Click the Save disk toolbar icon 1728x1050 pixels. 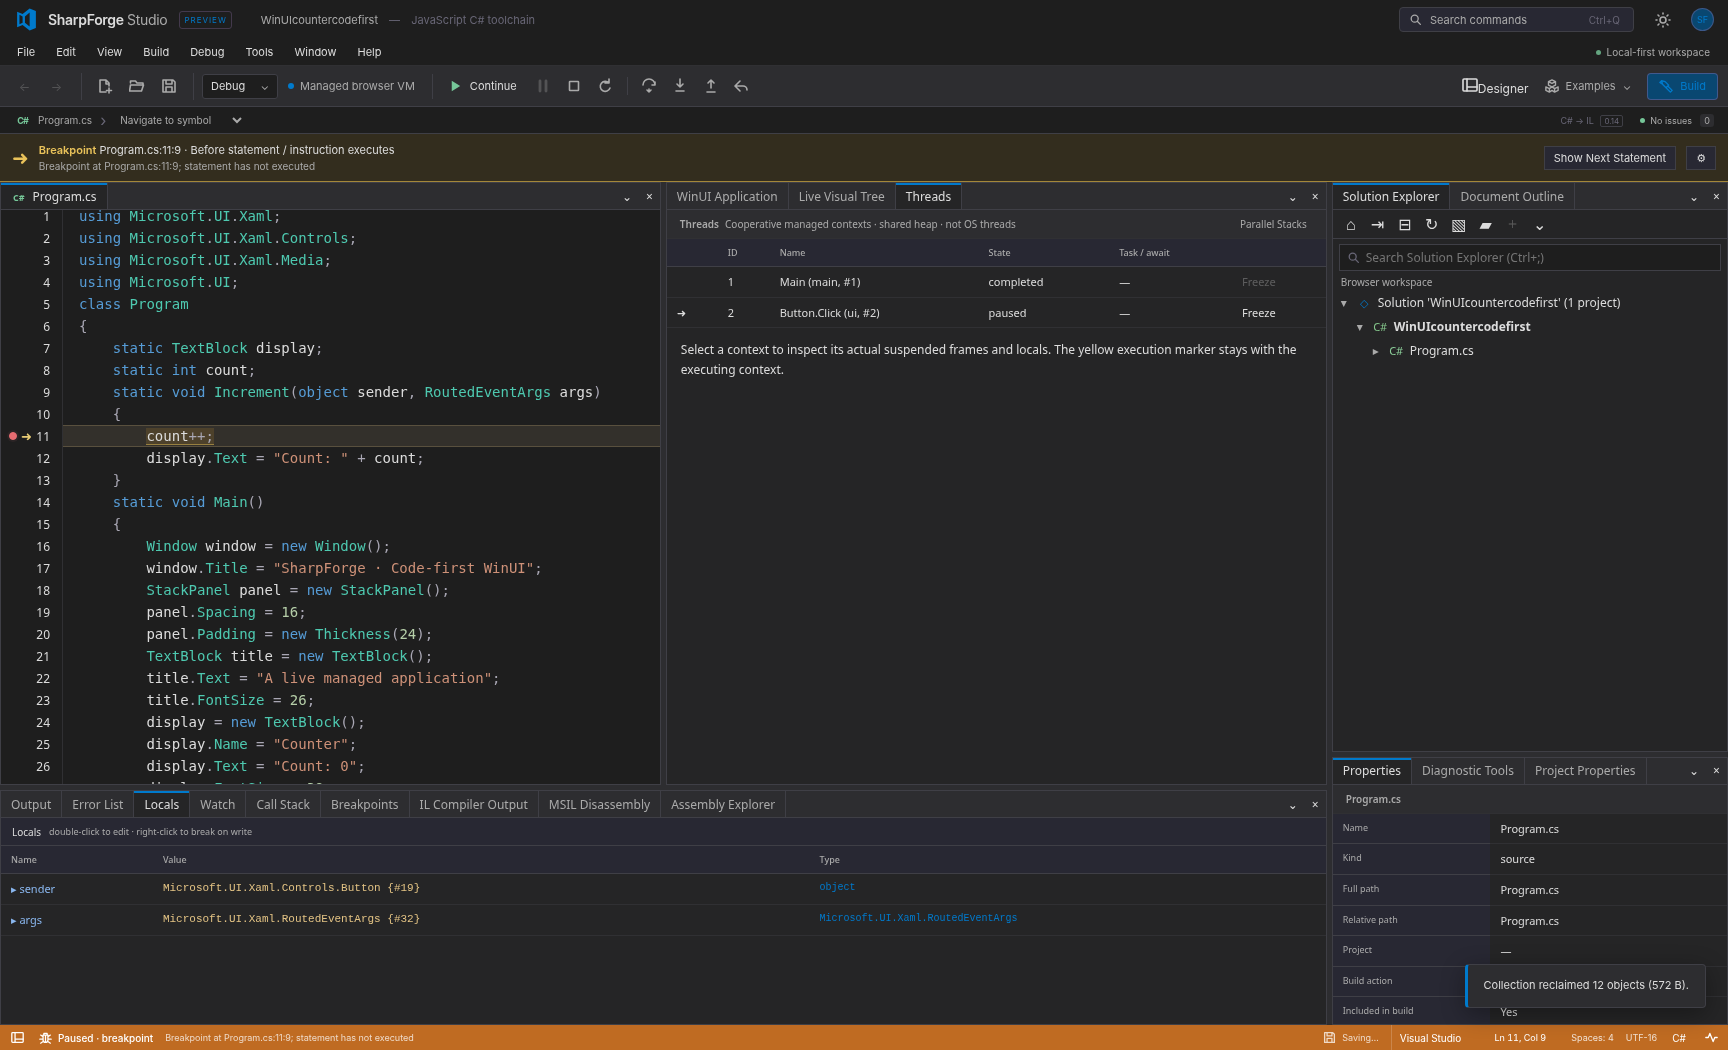pos(169,86)
